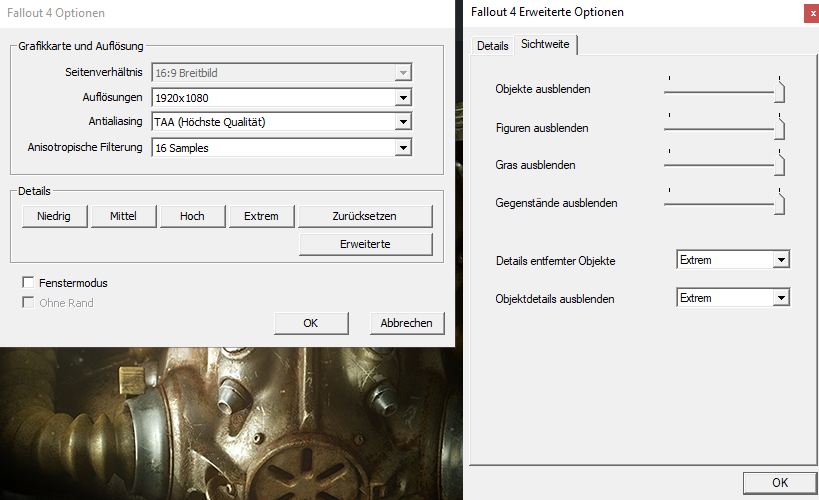The height and width of the screenshot is (500, 819).
Task: Click the Abbrechen button
Action: [407, 323]
